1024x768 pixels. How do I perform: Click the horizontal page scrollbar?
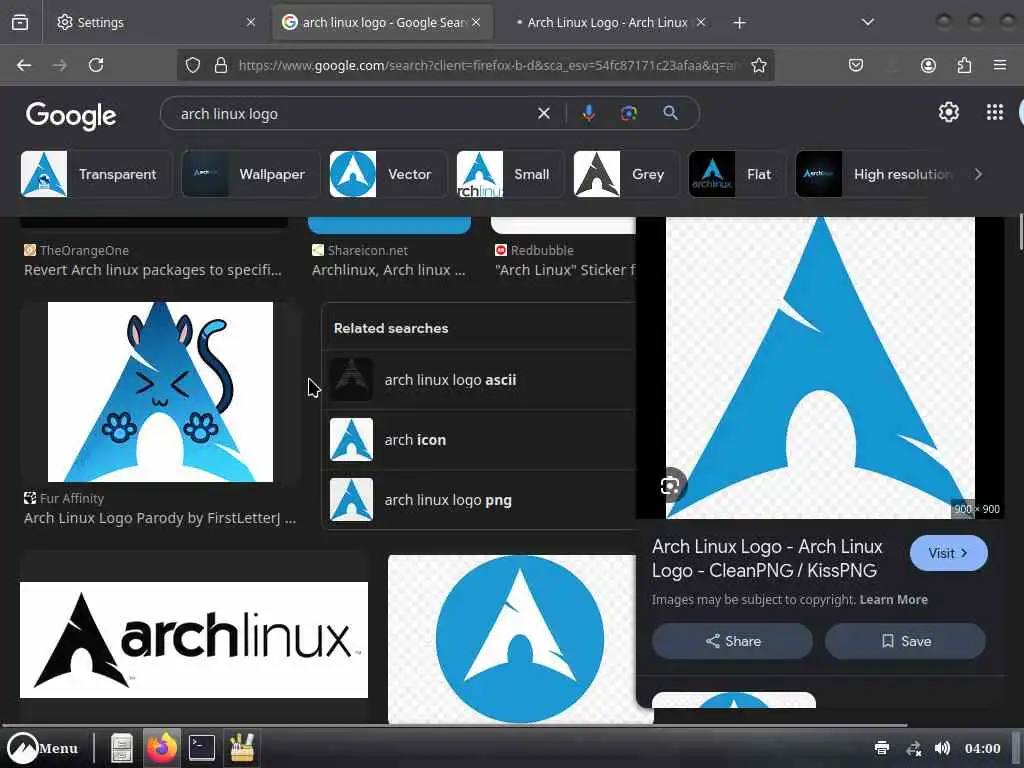click(455, 726)
